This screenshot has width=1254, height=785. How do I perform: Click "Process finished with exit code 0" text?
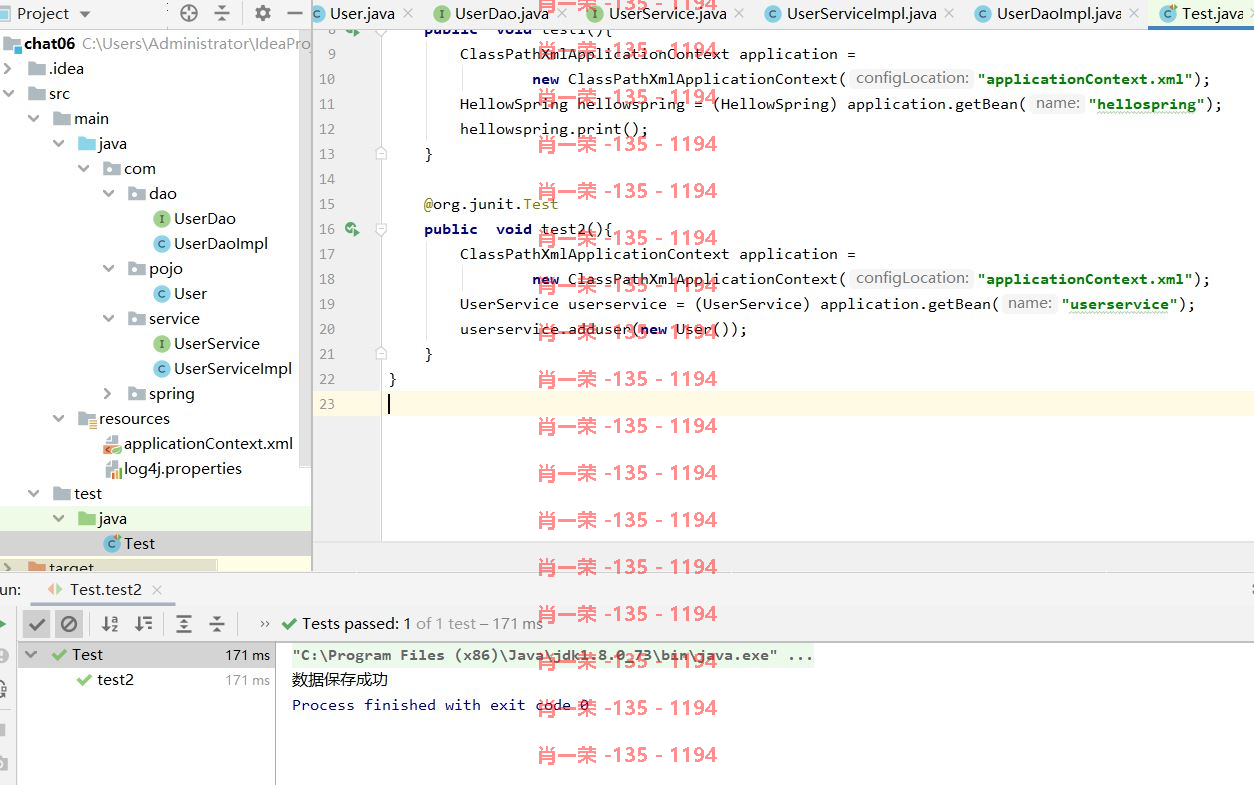pyautogui.click(x=440, y=705)
